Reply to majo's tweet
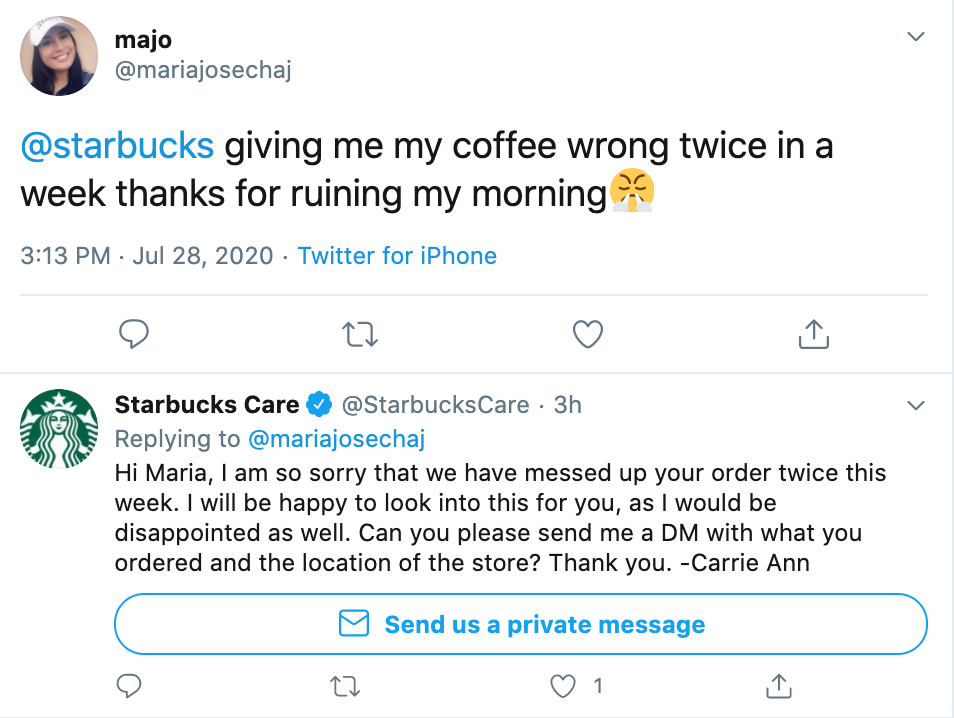The height and width of the screenshot is (718, 954). pos(134,334)
